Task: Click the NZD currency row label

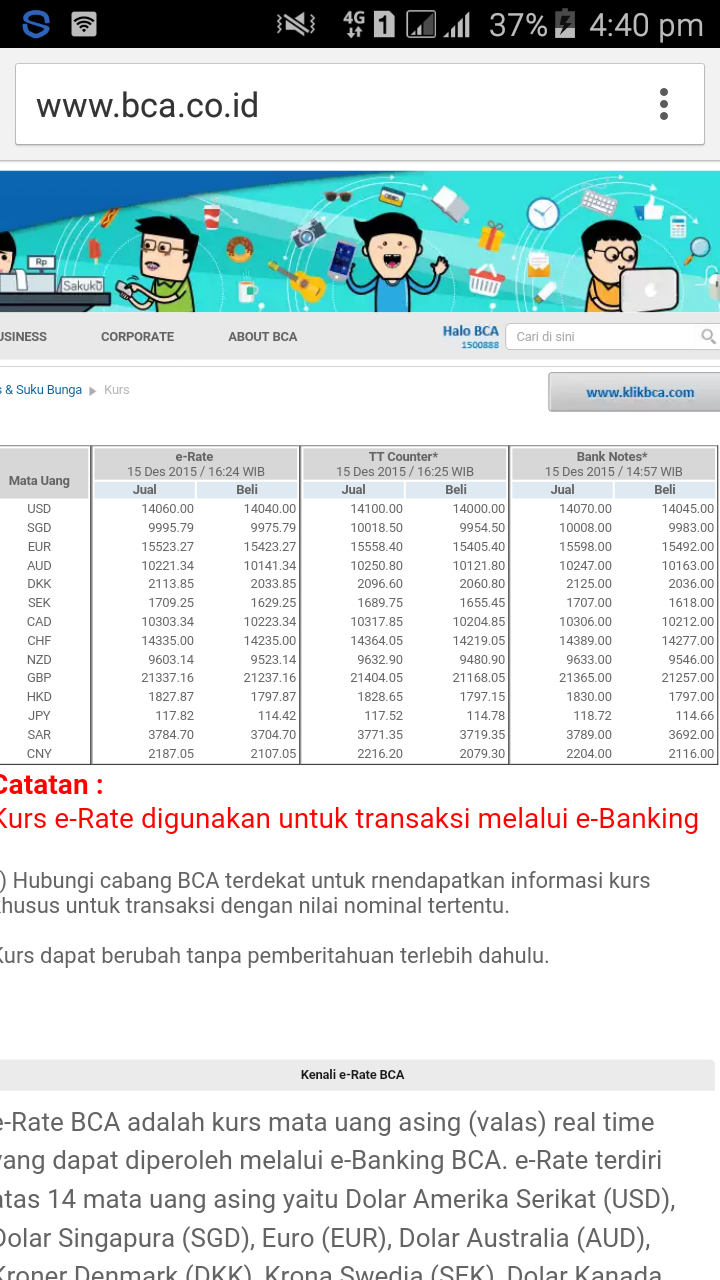Action: tap(39, 660)
